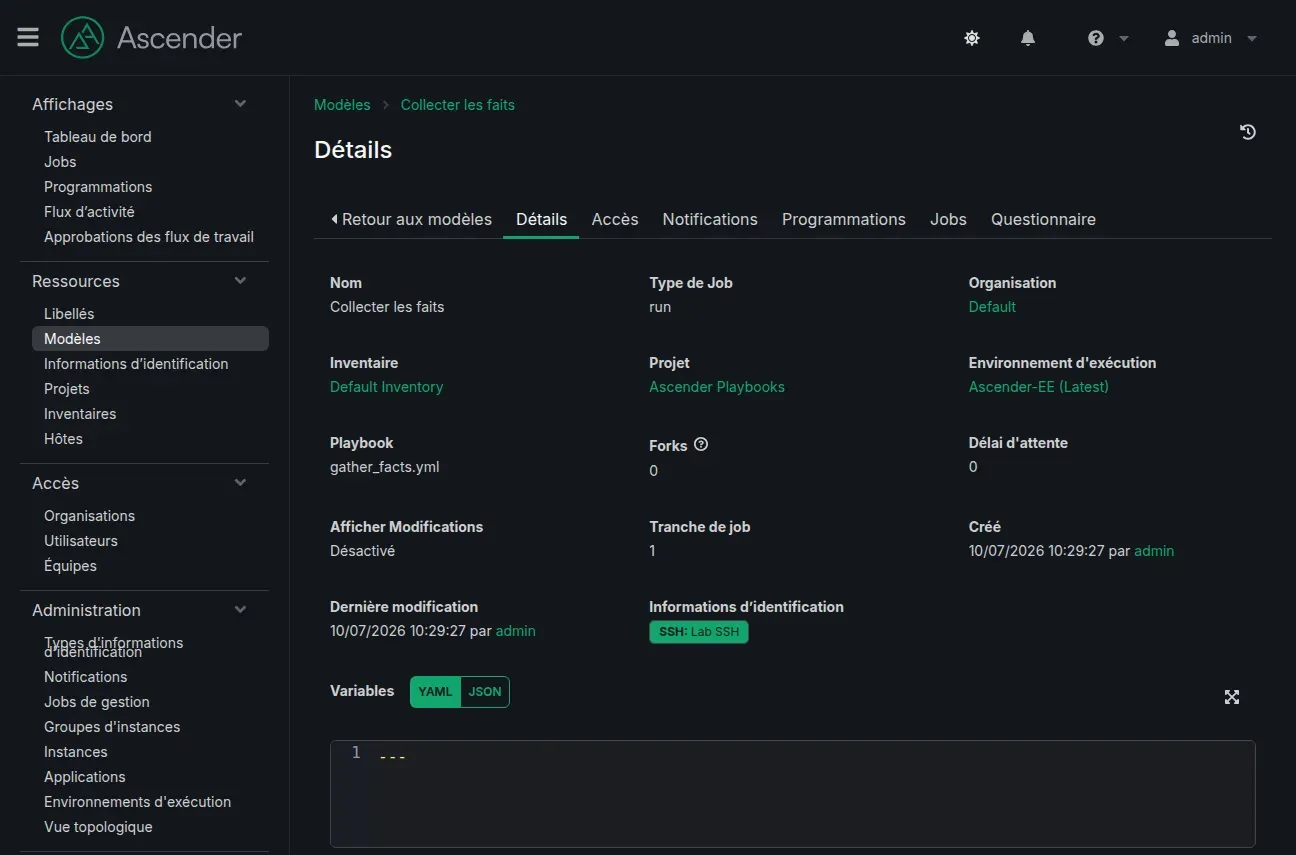This screenshot has height=855, width=1296.
Task: Switch Variables view to JSON
Action: [x=485, y=692]
